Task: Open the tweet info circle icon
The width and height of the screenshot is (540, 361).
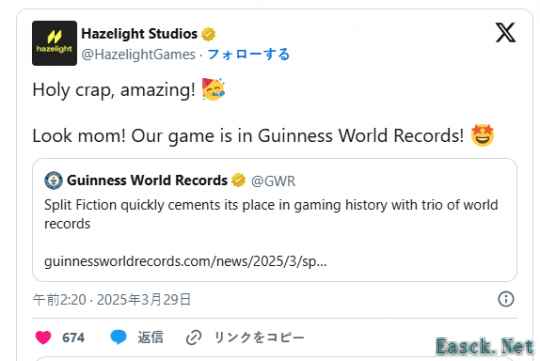Action: click(506, 299)
